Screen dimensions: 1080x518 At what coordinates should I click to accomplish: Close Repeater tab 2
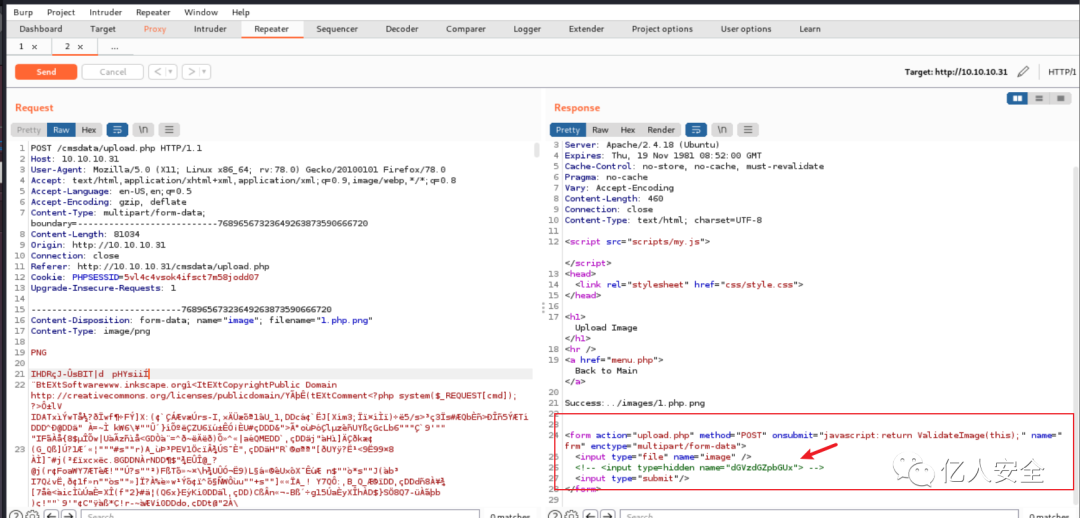point(80,47)
